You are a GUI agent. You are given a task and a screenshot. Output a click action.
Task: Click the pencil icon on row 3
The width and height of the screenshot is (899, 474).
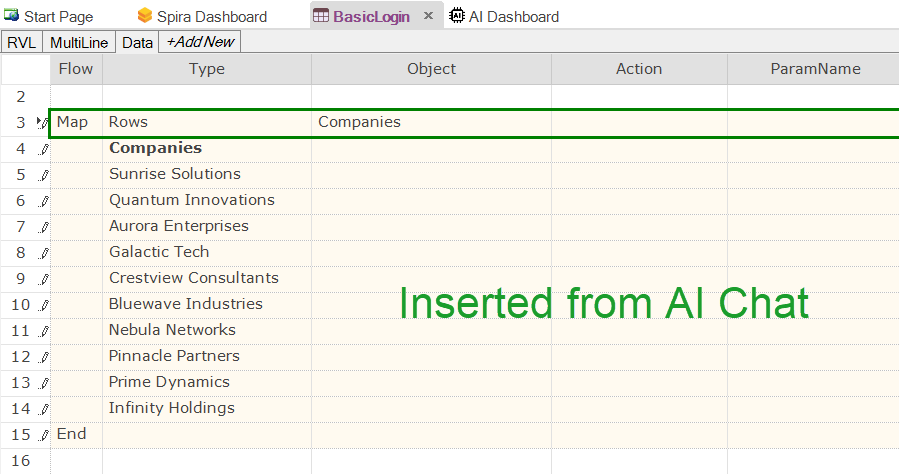(x=42, y=123)
